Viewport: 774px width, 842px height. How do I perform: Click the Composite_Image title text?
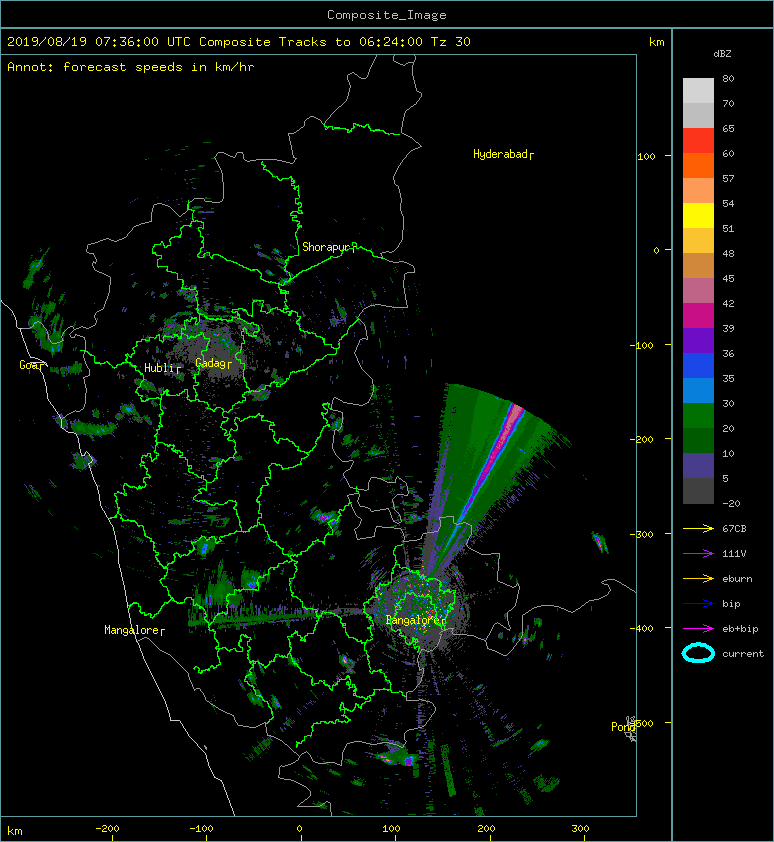387,14
